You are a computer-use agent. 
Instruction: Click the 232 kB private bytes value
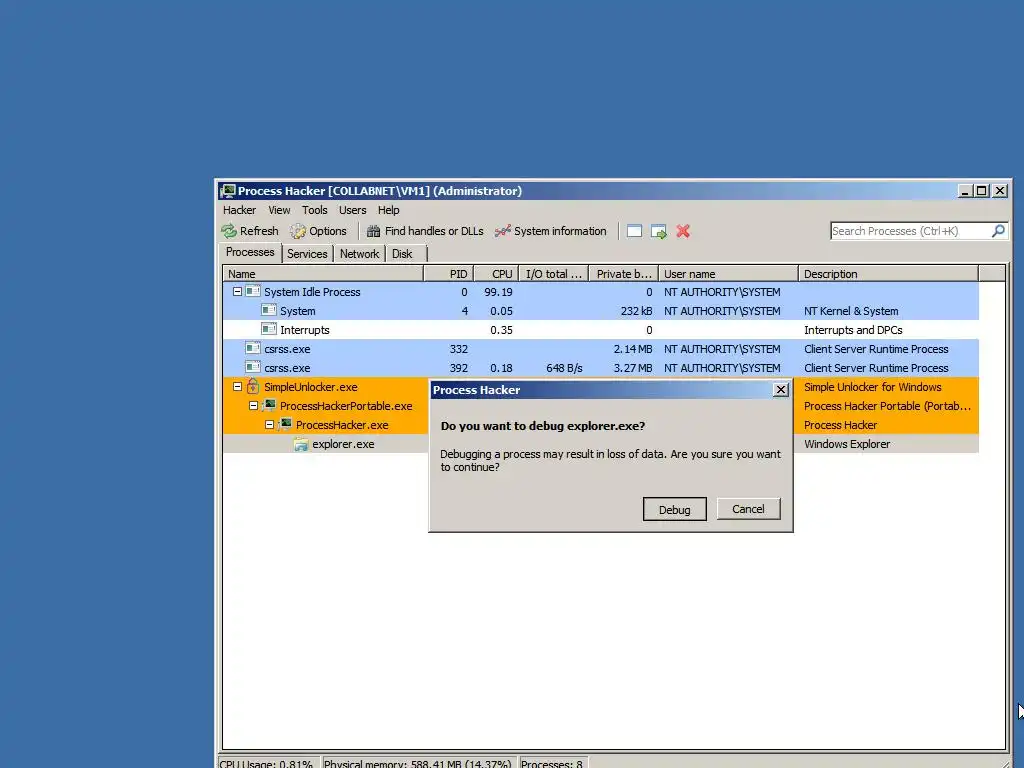coord(637,311)
